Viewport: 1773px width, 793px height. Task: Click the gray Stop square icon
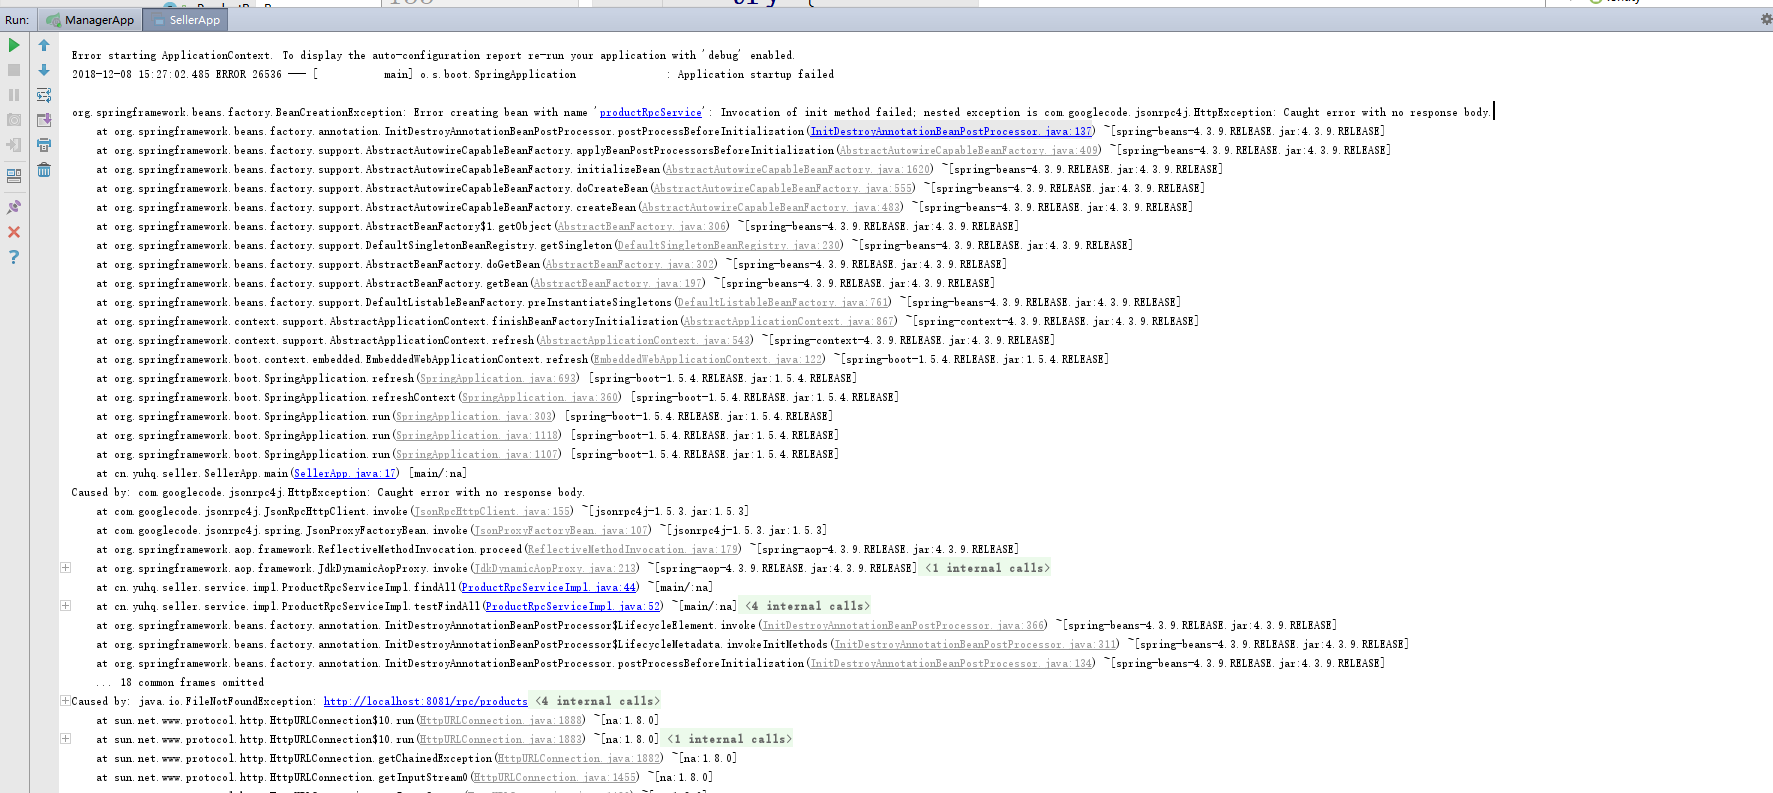tap(14, 70)
